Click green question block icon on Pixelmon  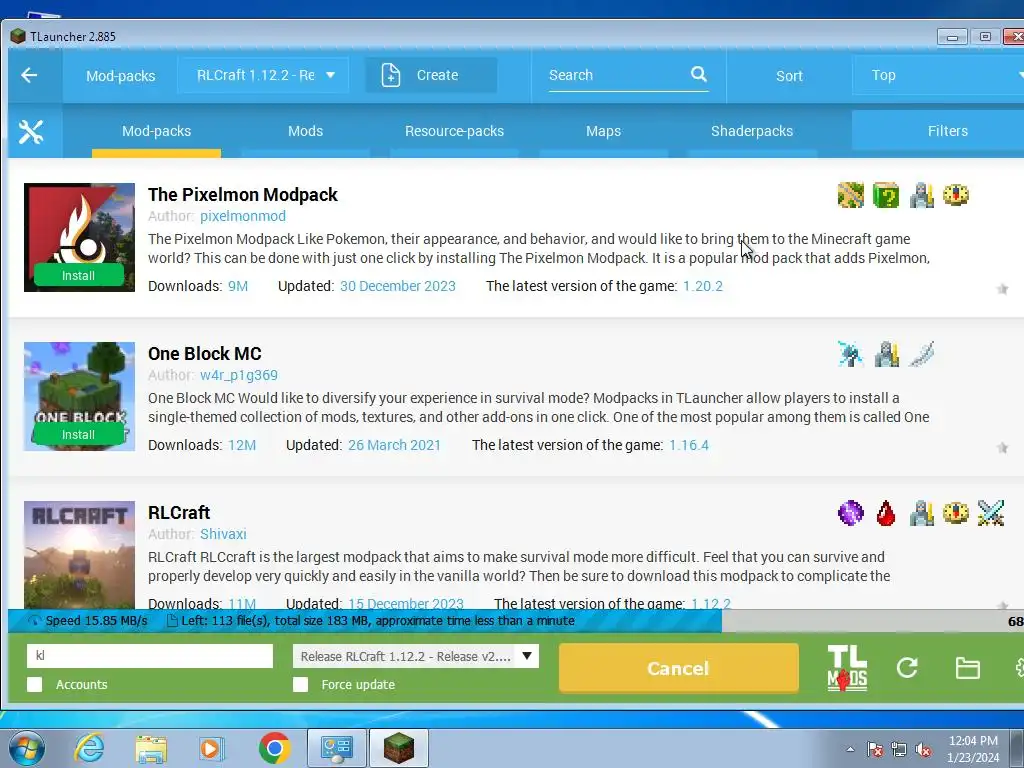pos(886,195)
